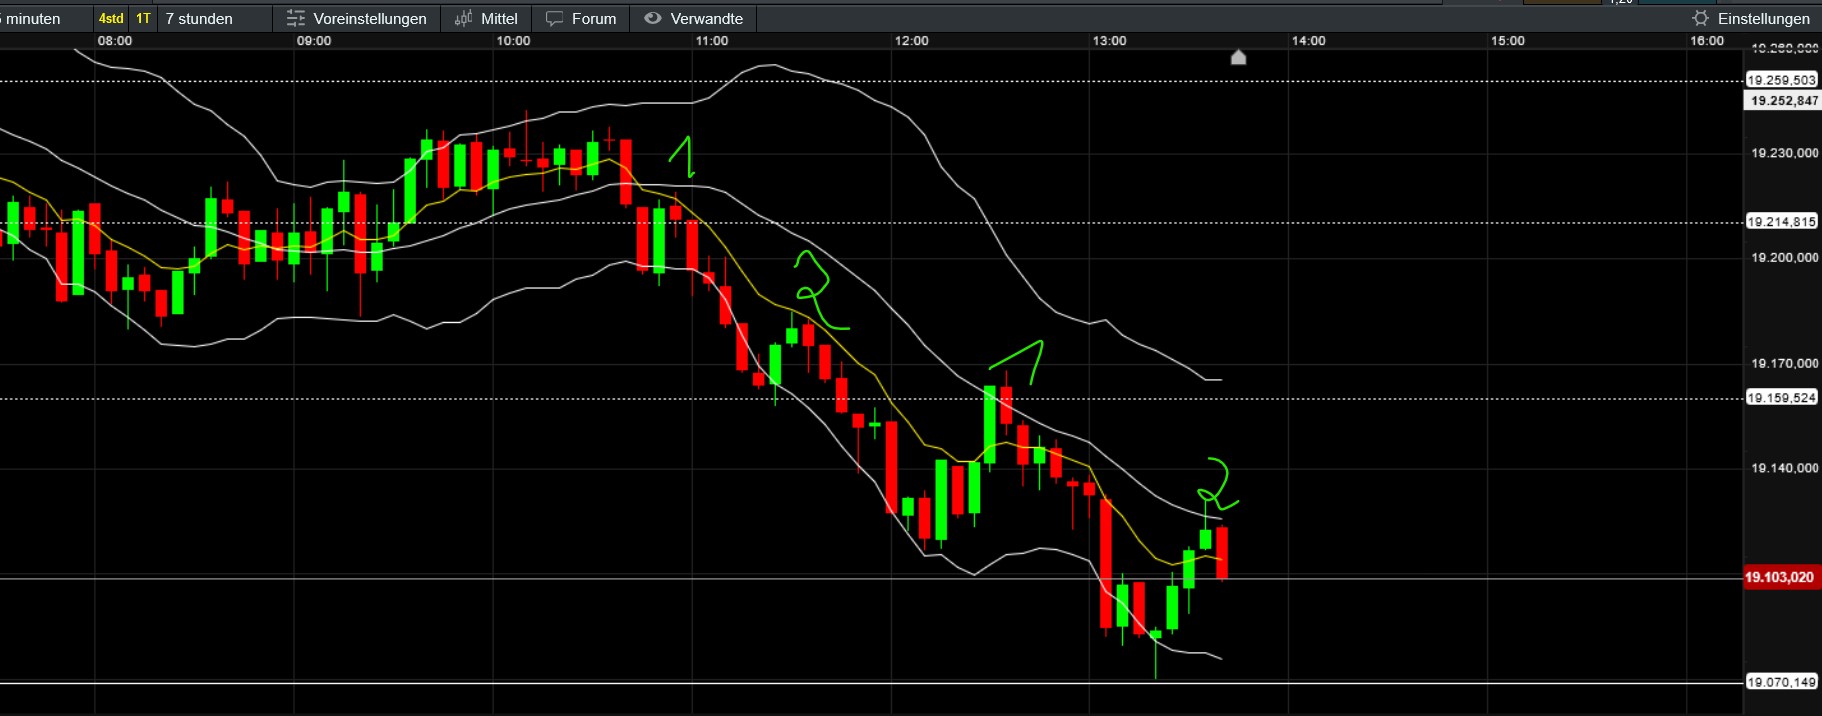Select the 1T timeframe shortcut
This screenshot has height=716, width=1822.
point(144,18)
